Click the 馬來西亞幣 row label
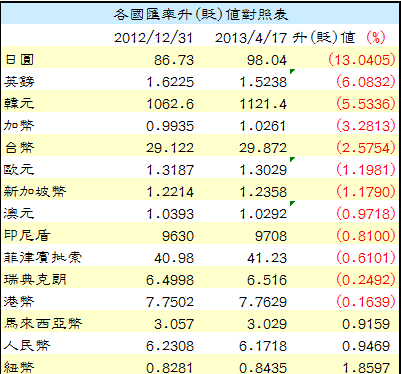 pyautogui.click(x=43, y=324)
